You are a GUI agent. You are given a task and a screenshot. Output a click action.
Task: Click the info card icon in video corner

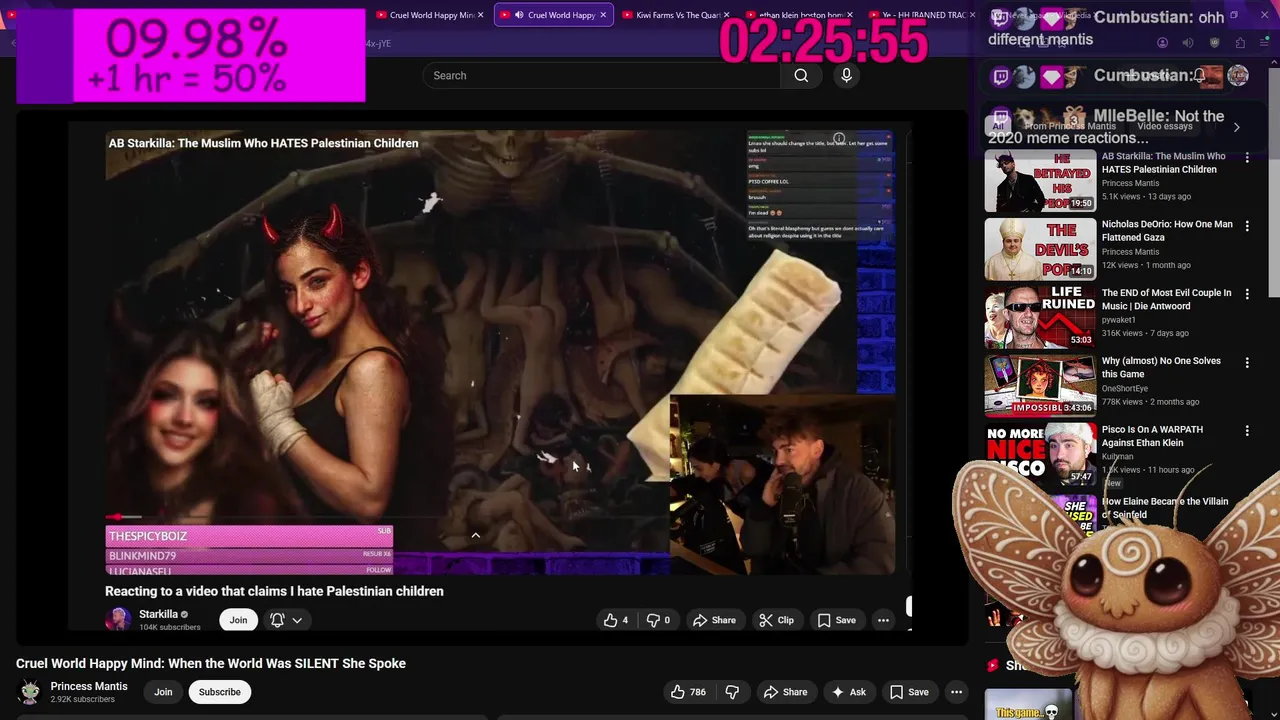point(839,138)
